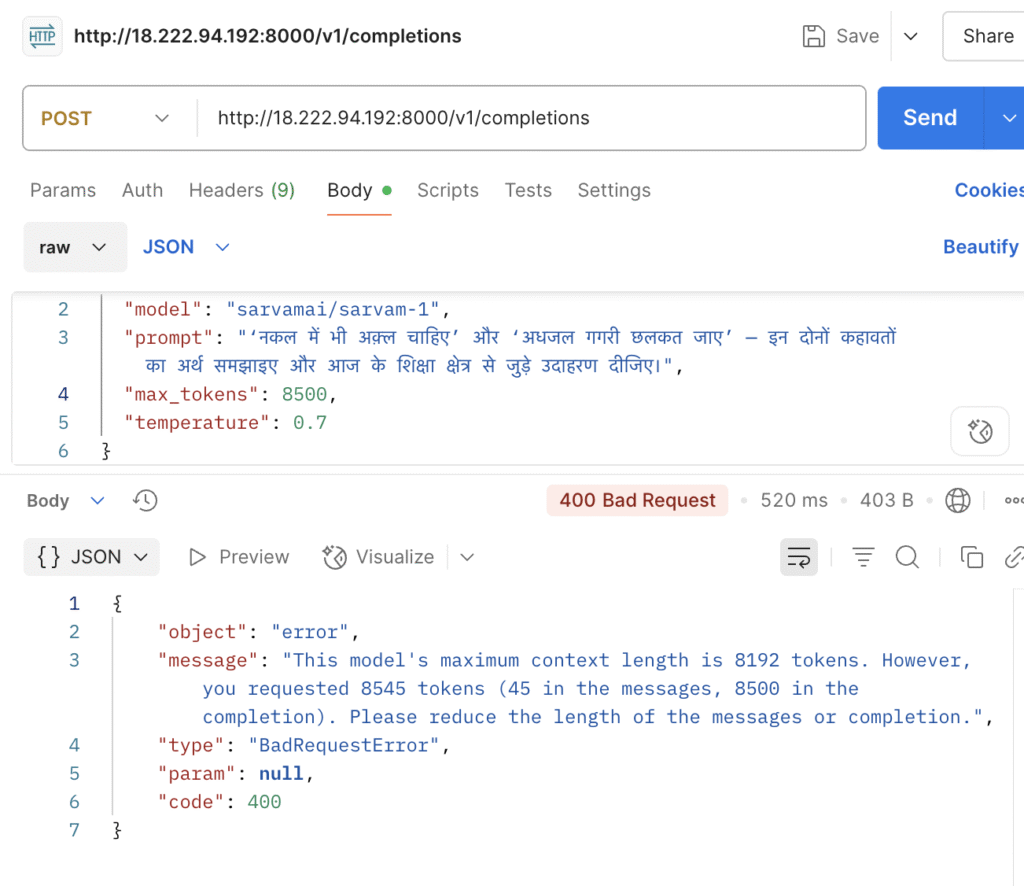
Task: Copy the response using copy icon
Action: (971, 557)
